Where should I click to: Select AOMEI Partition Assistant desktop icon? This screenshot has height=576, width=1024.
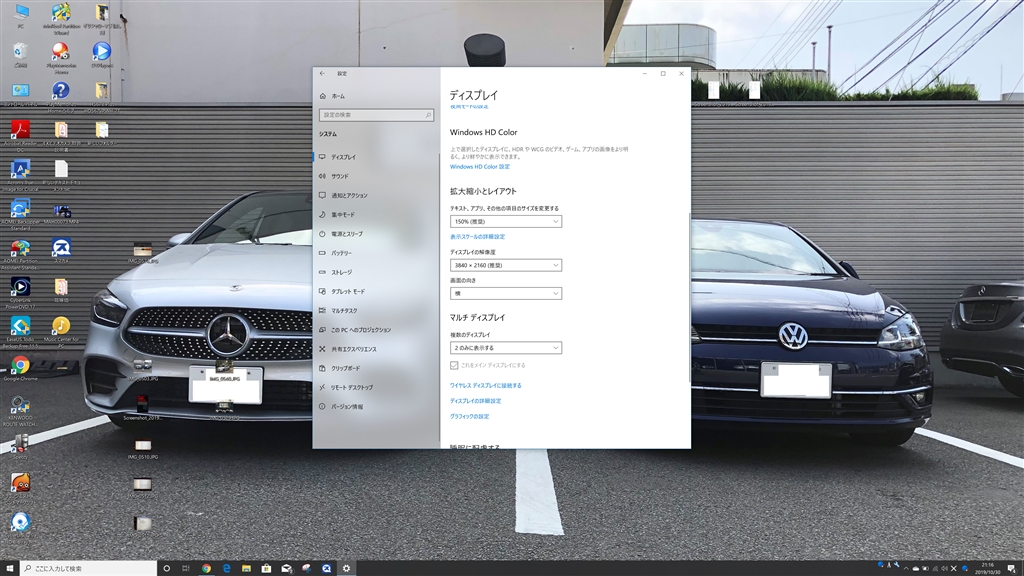pyautogui.click(x=20, y=253)
